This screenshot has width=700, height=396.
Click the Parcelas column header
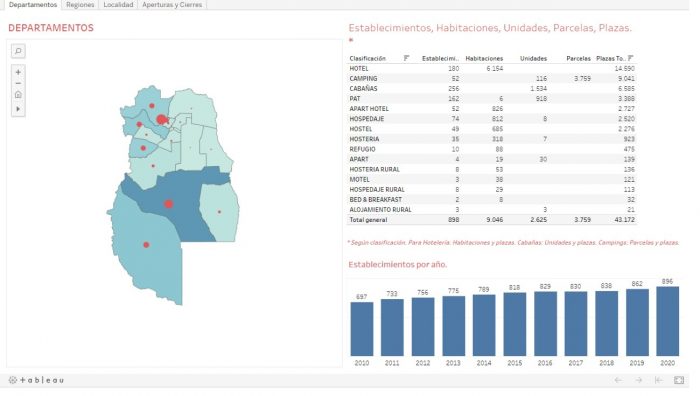coord(578,58)
